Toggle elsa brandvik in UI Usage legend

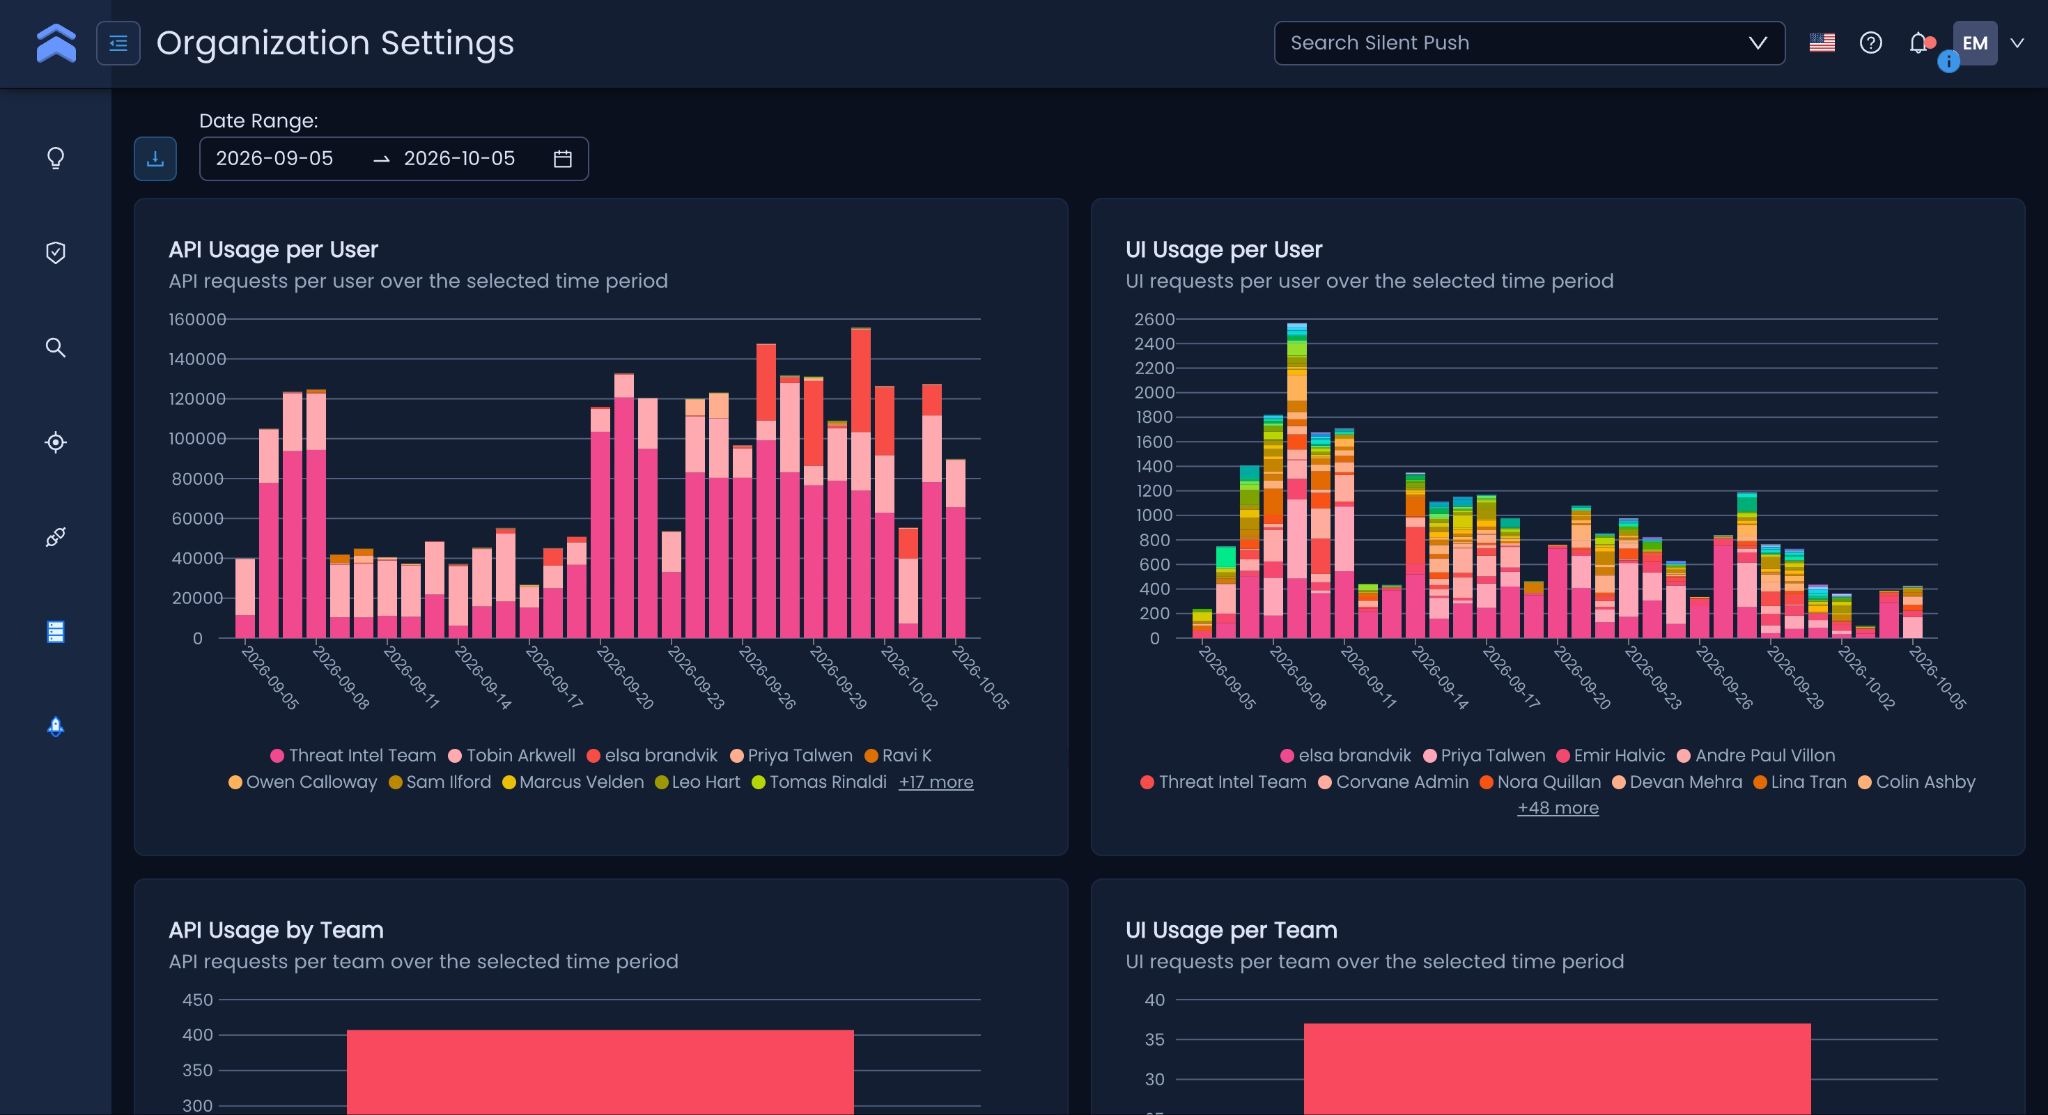tap(1346, 756)
